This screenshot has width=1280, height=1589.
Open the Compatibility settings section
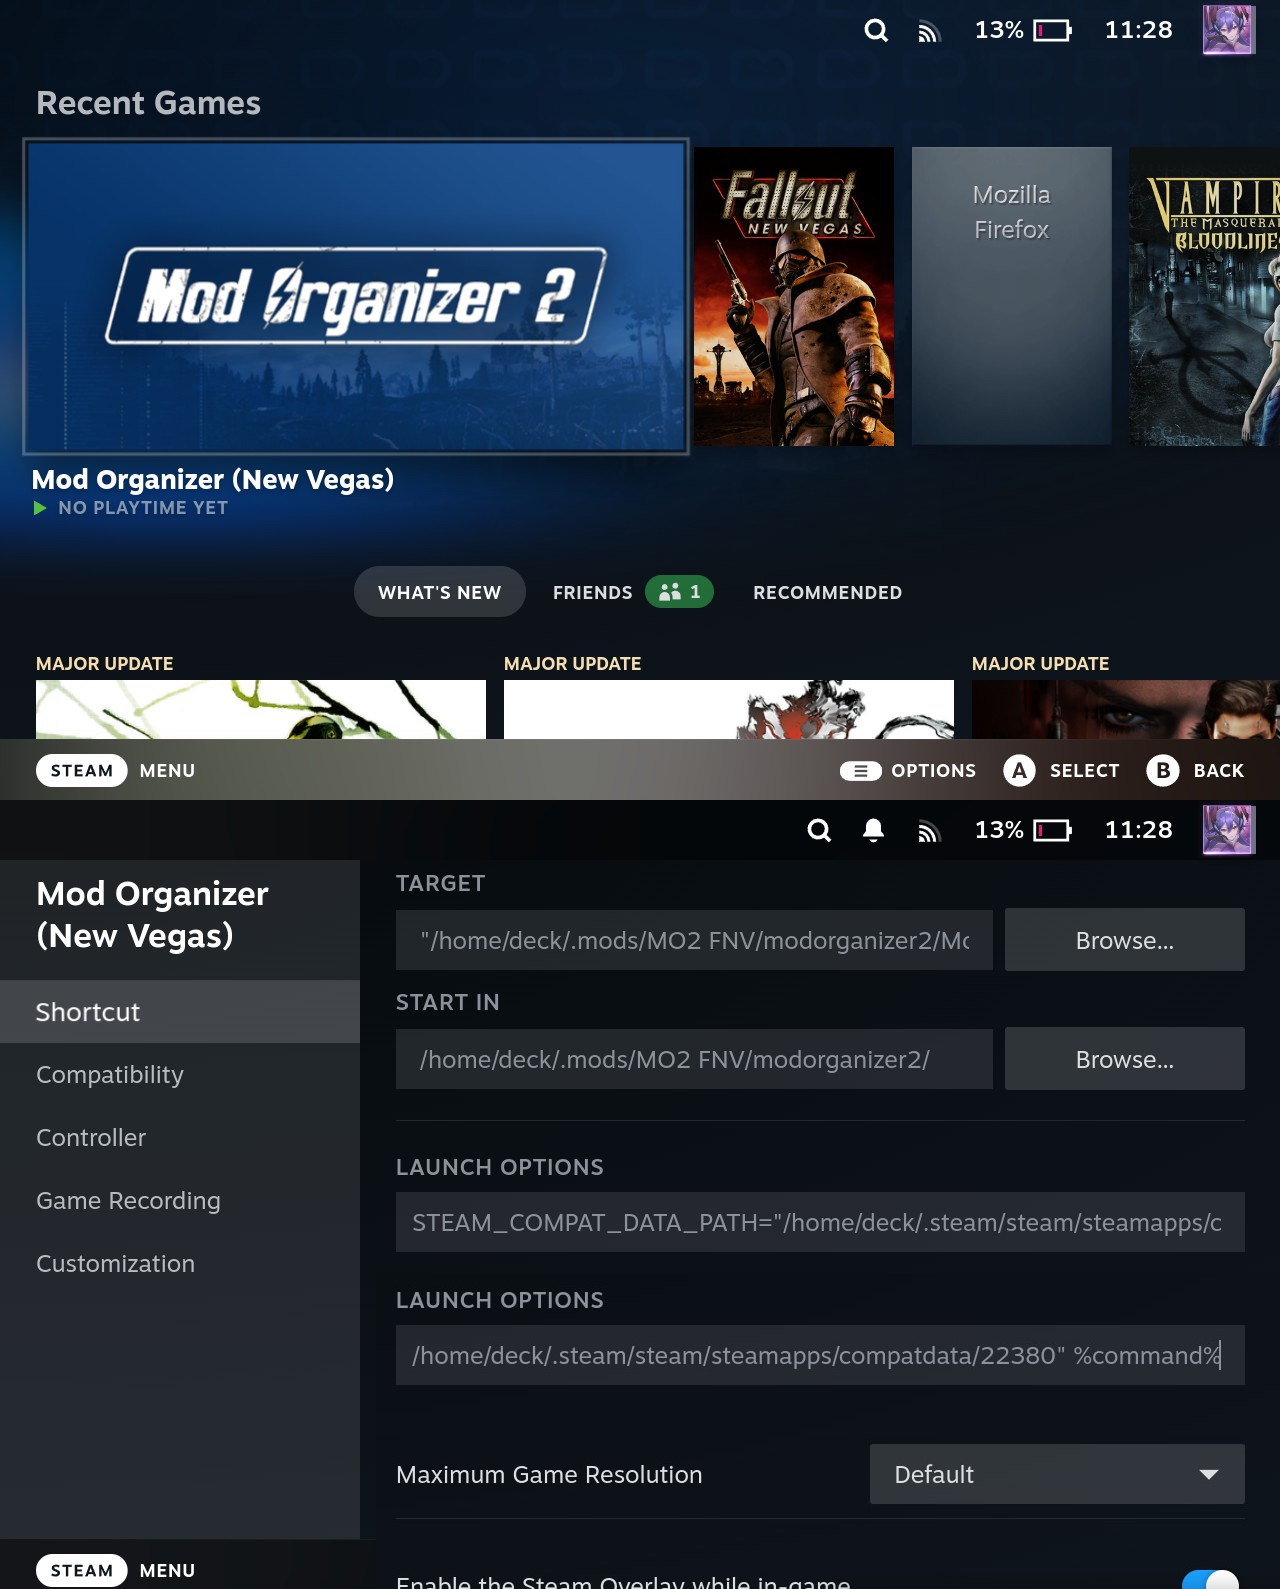click(x=180, y=1075)
